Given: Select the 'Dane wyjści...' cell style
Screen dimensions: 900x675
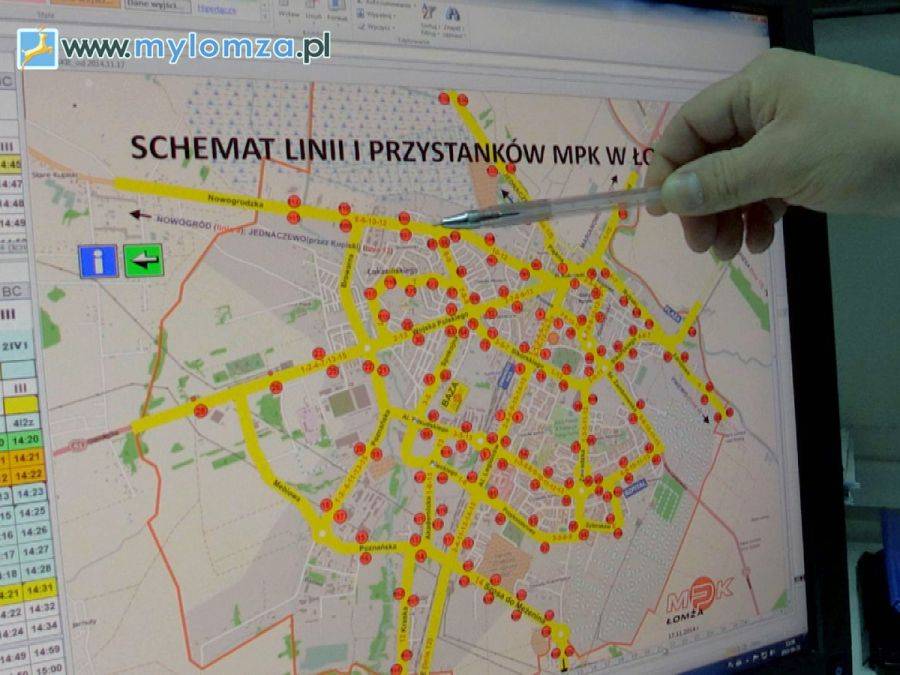Looking at the screenshot, I should (157, 5).
